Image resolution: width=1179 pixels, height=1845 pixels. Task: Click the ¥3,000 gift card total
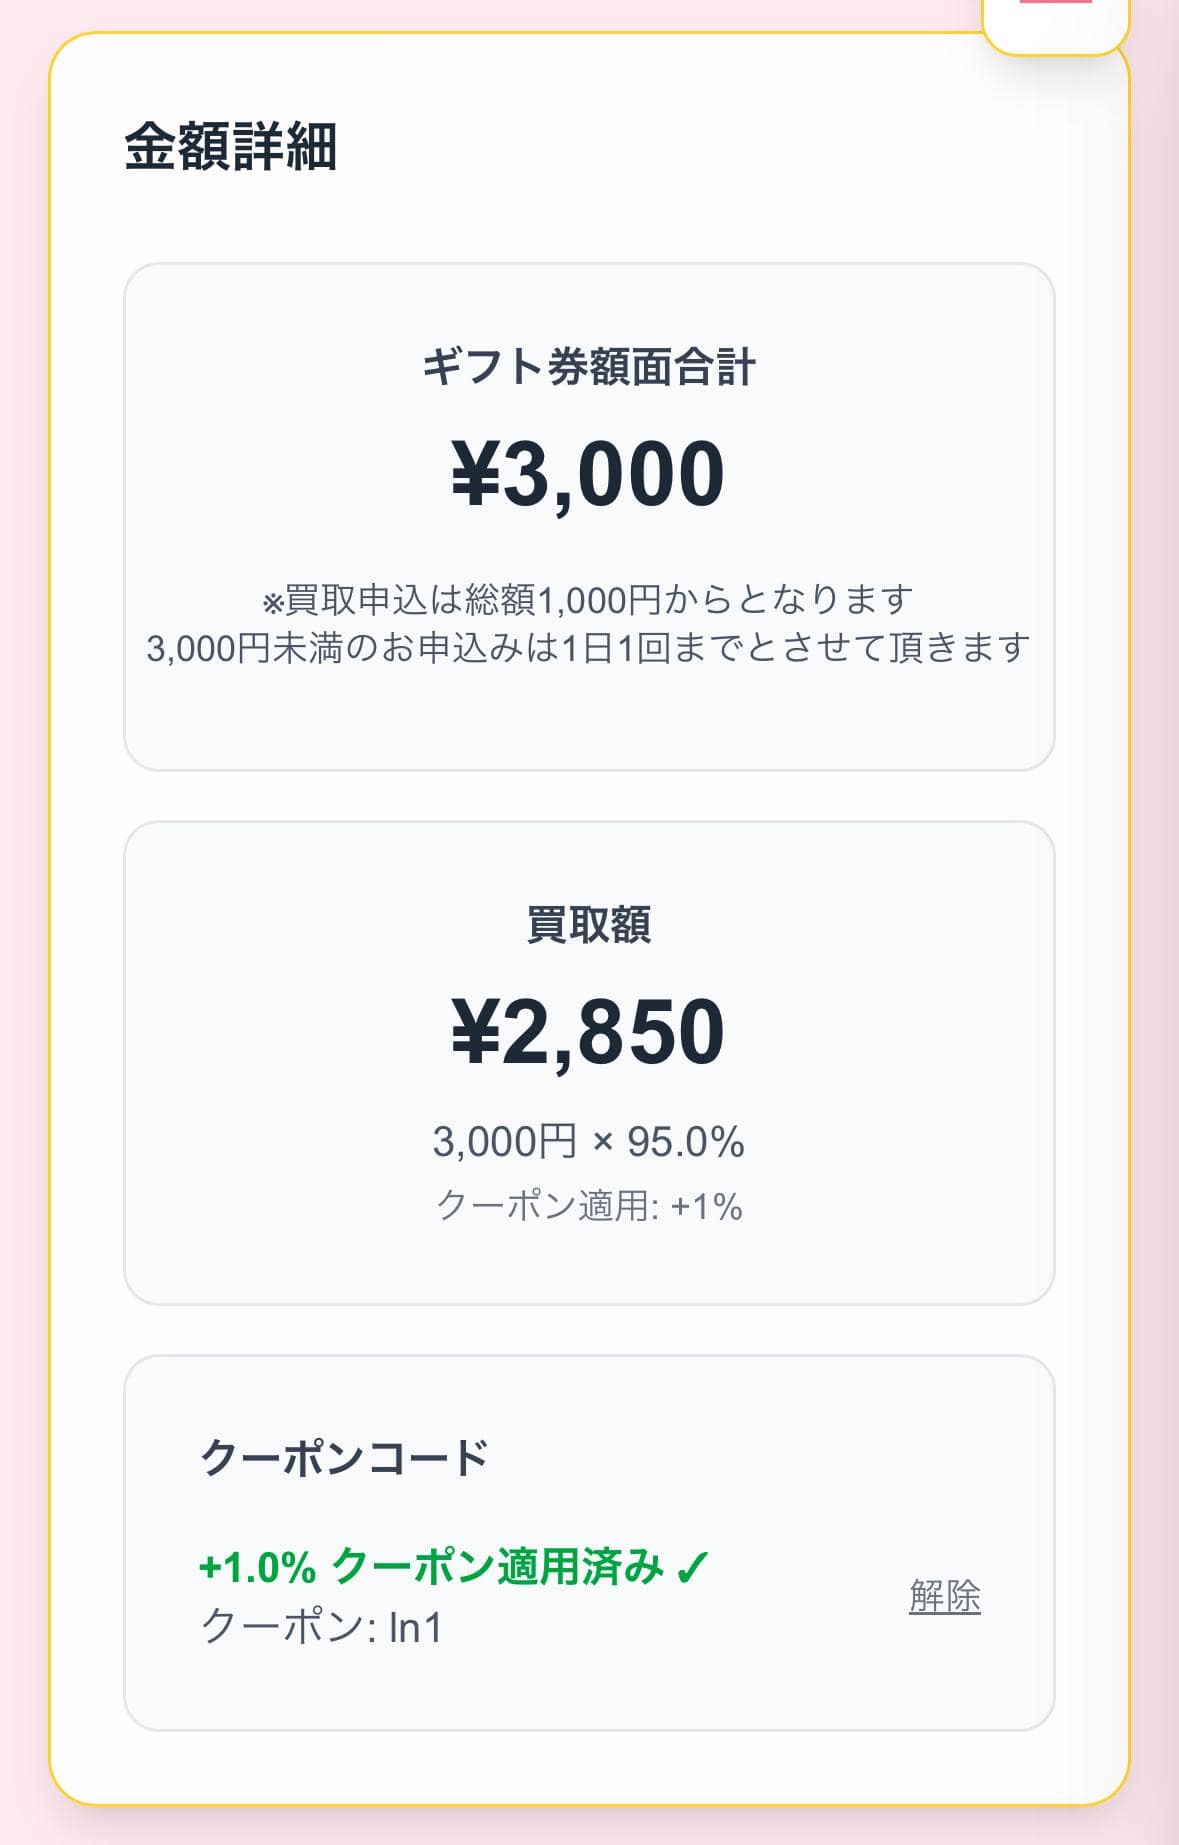coord(588,474)
